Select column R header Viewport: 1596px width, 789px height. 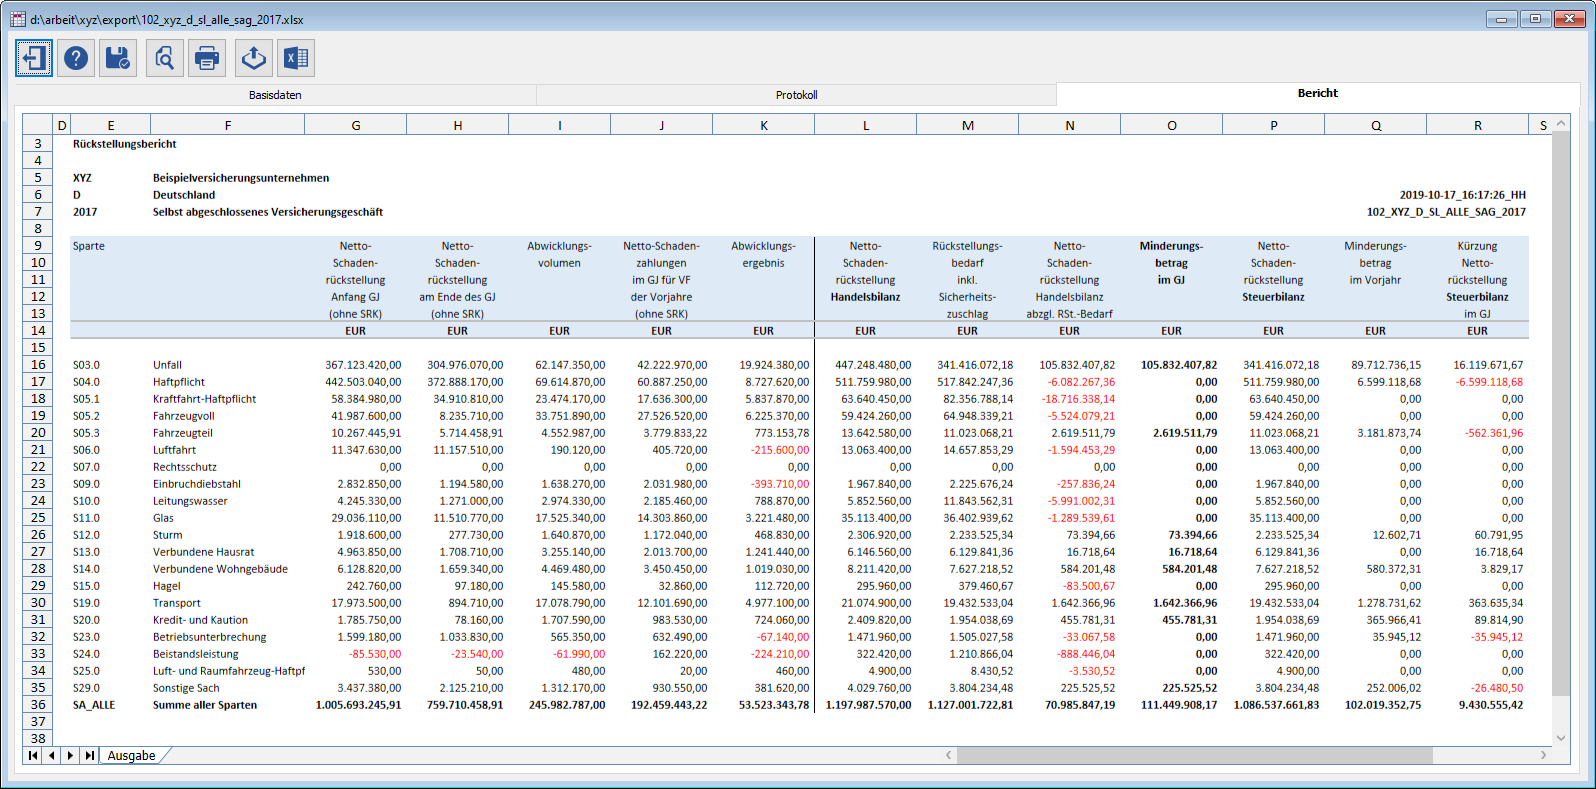1478,125
